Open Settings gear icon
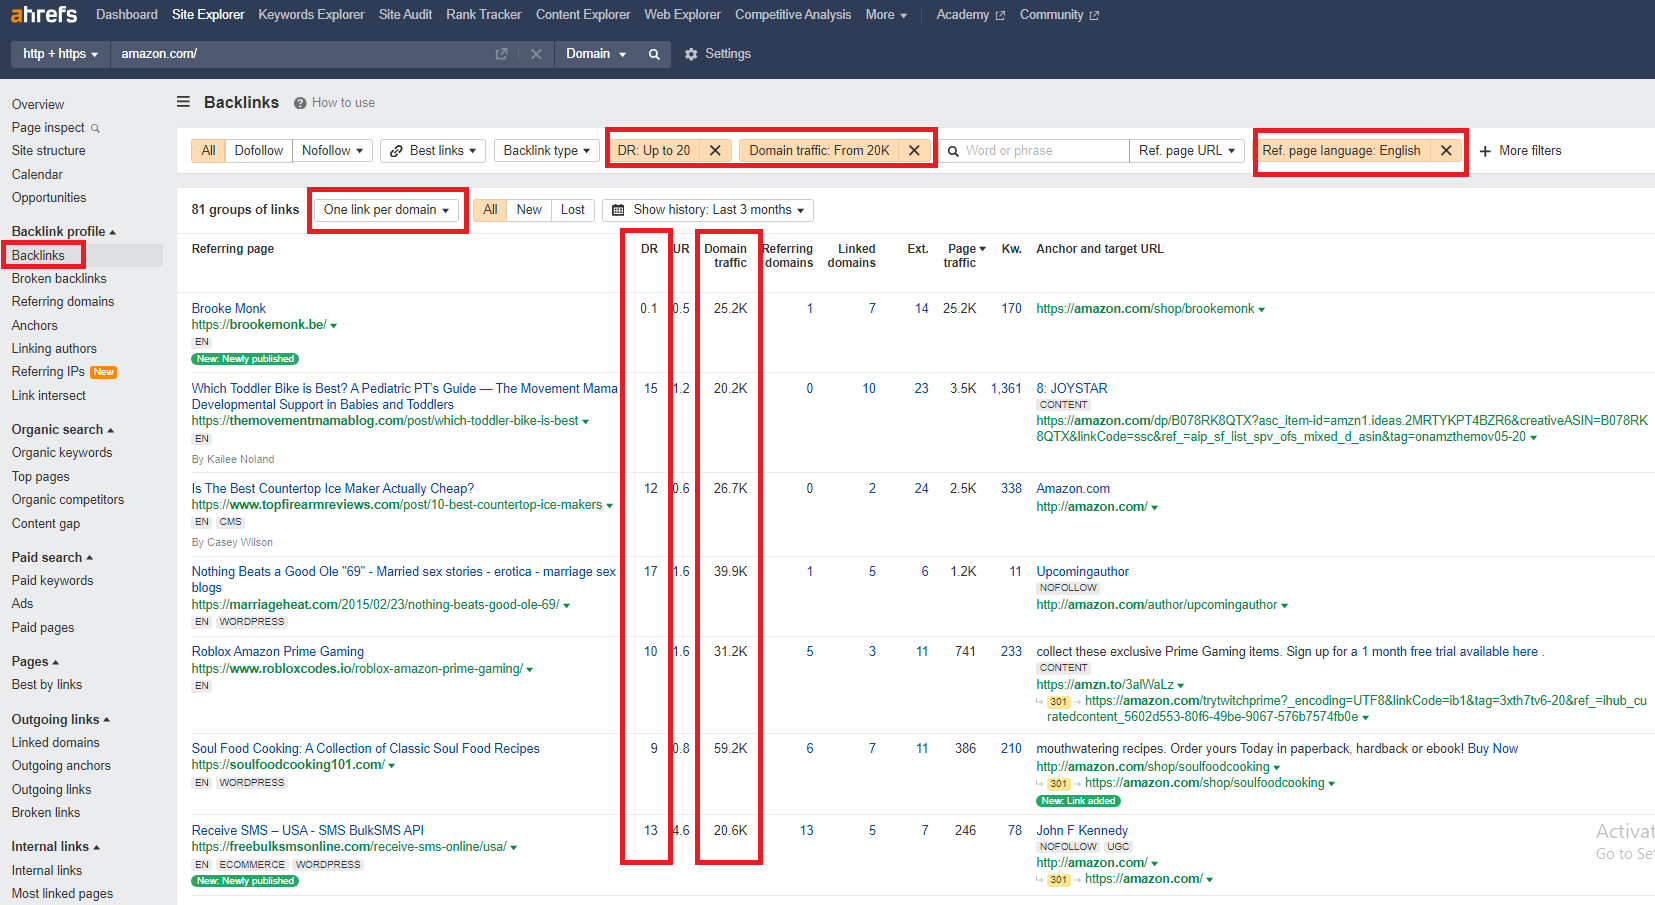The width and height of the screenshot is (1655, 905). click(x=691, y=54)
